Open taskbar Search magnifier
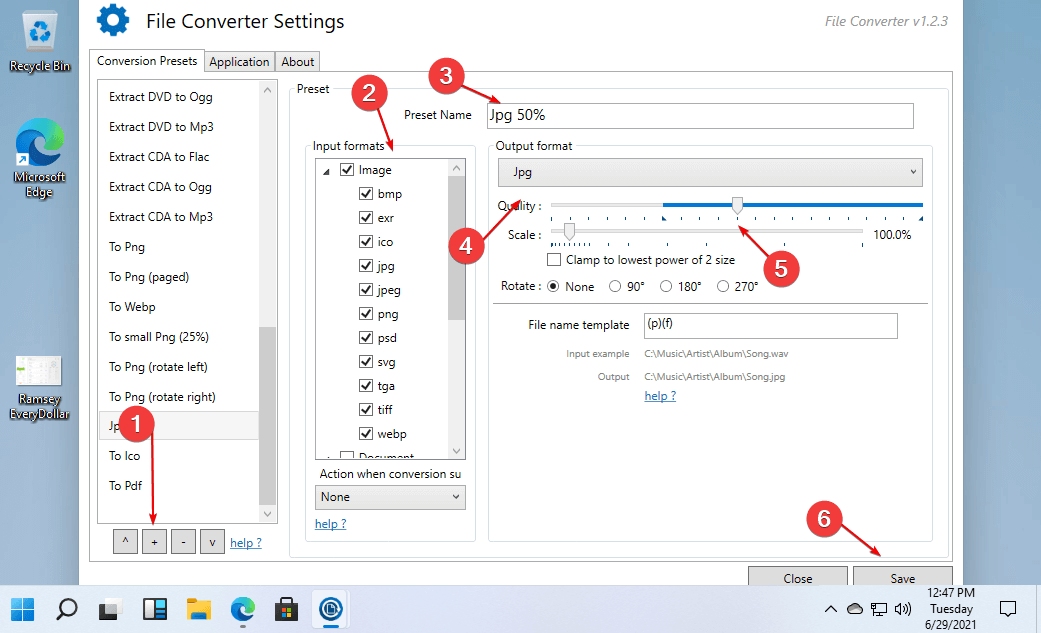Screen dimensions: 1041x633 pyautogui.click(x=66, y=608)
